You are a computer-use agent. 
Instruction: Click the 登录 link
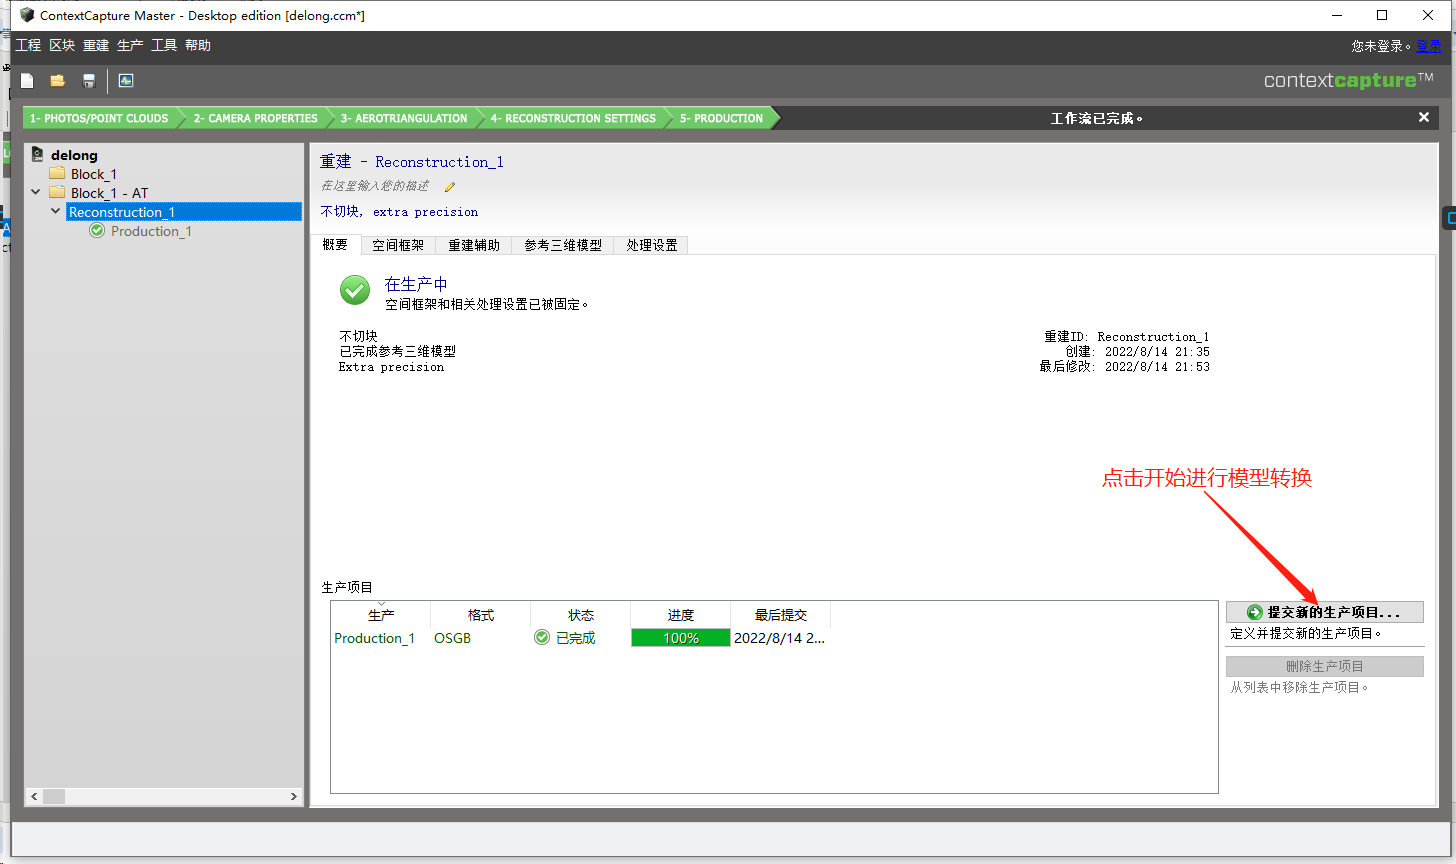coord(1429,46)
